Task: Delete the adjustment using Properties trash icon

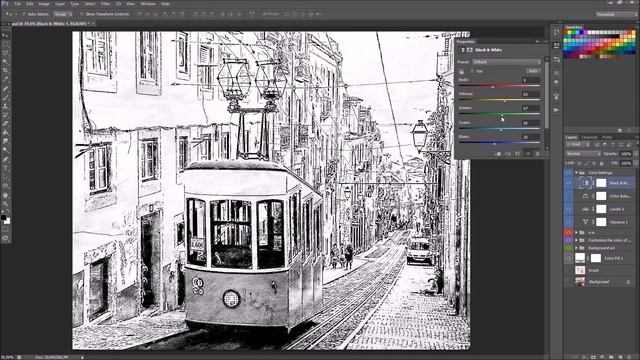Action: (x=538, y=154)
